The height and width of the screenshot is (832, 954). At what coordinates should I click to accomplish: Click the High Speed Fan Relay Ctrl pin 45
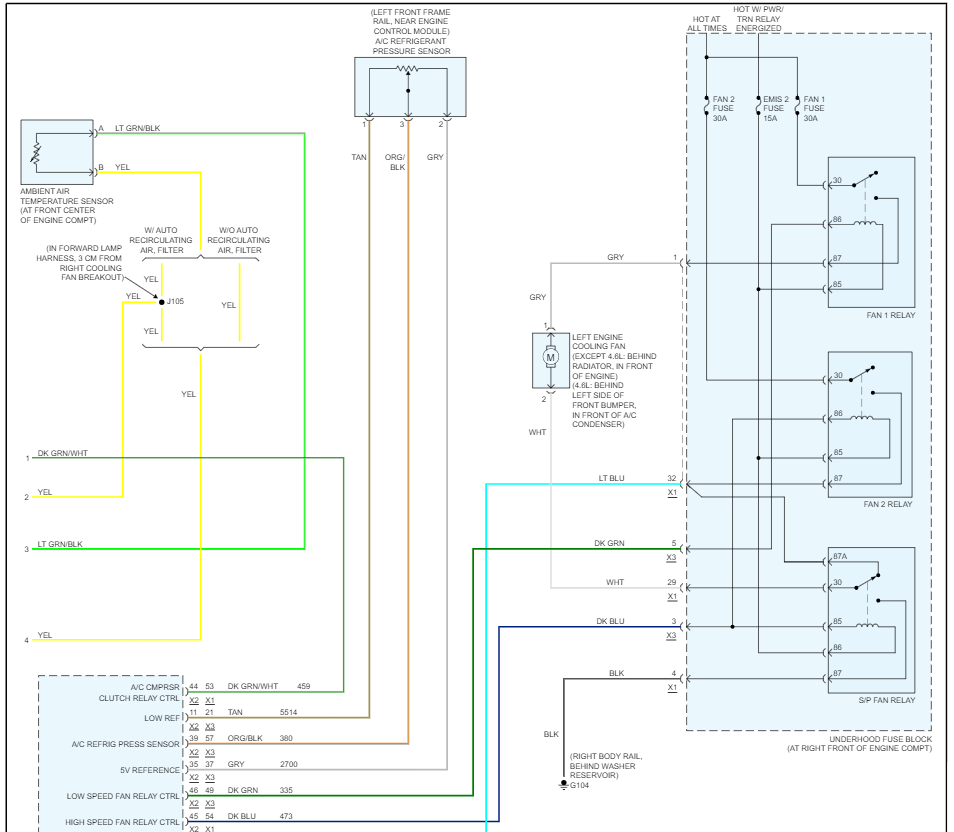[x=191, y=816]
